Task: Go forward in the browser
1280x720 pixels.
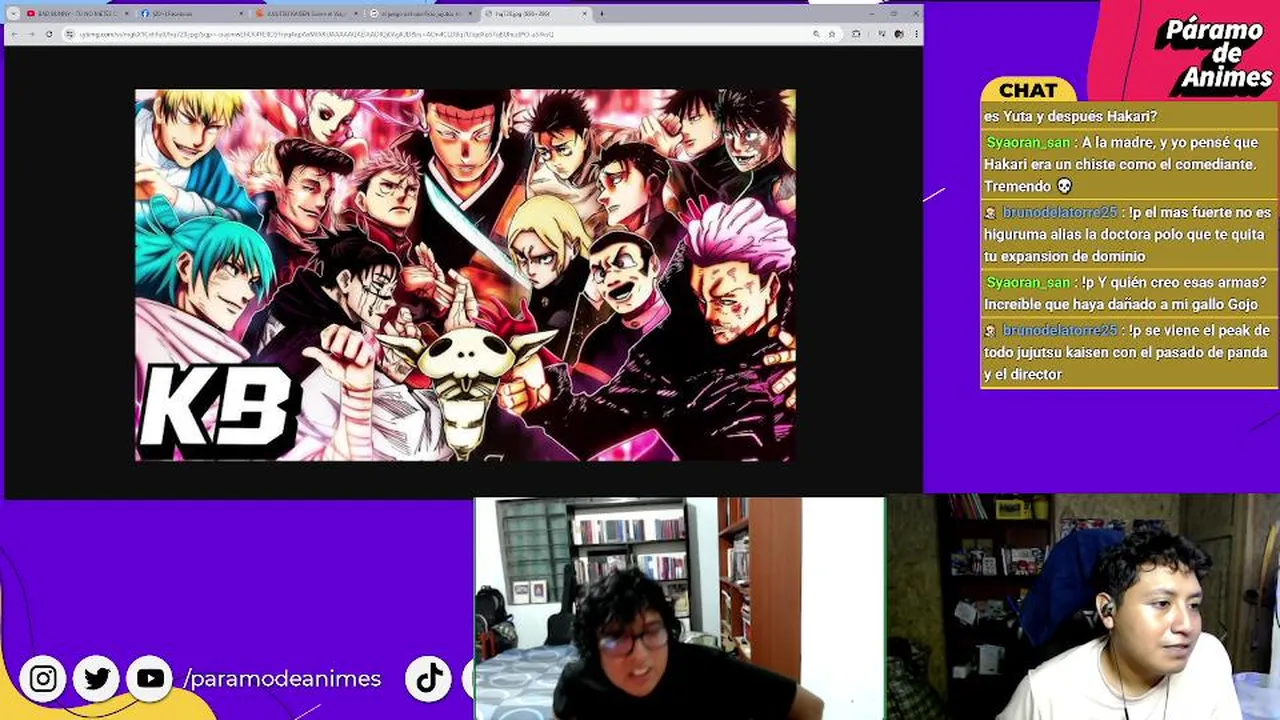Action: coord(31,34)
